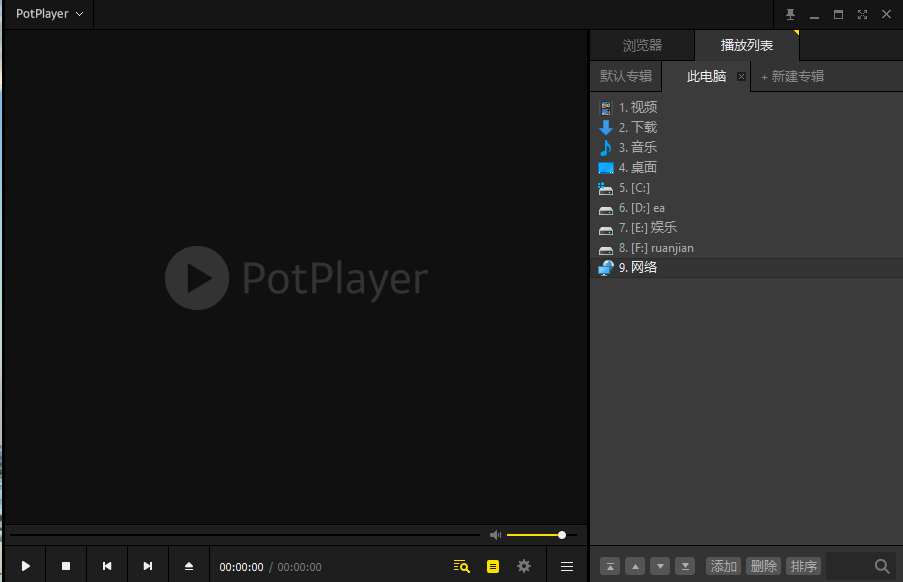Move item to bottom of playlist

685,566
